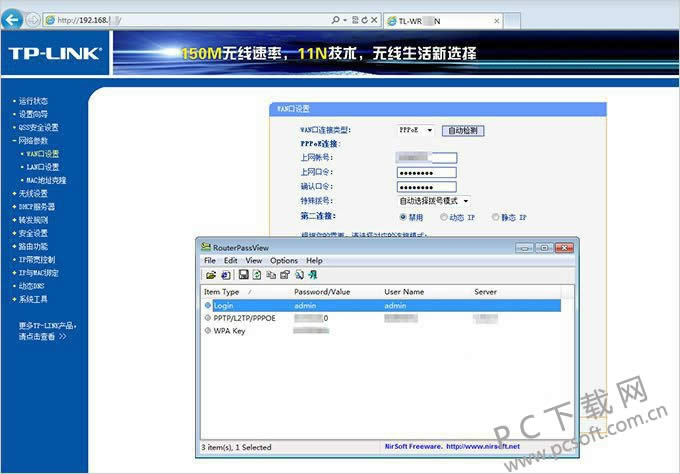Click Save Selected Items floppy icon
The image size is (680, 474).
(x=244, y=275)
